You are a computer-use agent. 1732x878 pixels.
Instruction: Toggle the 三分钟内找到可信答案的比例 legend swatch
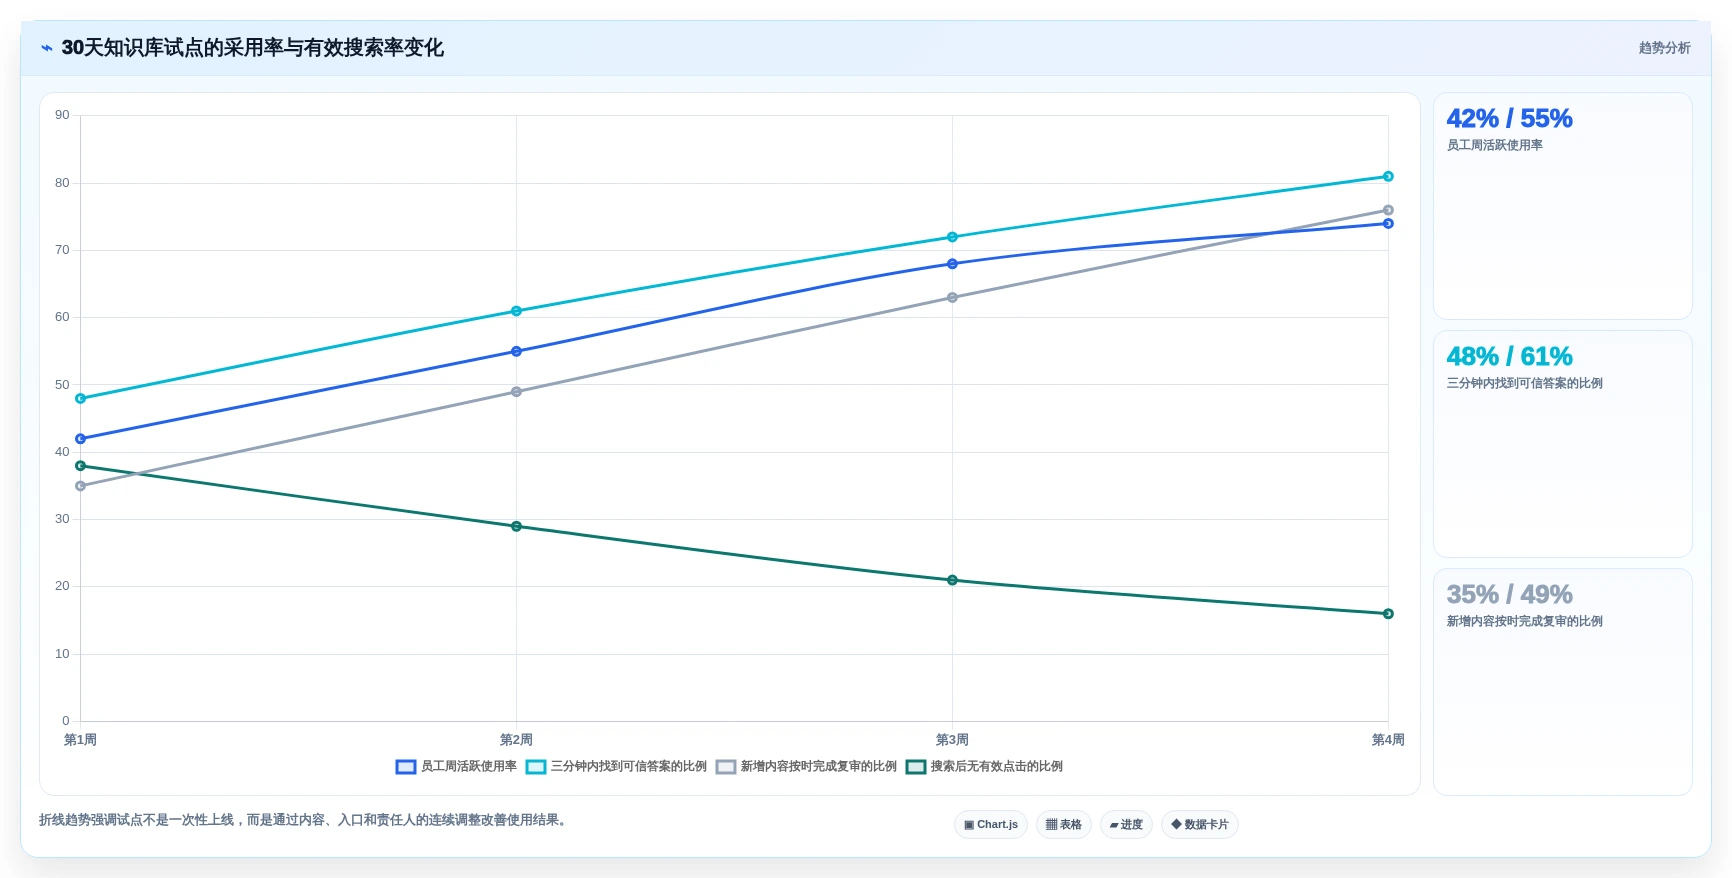(x=536, y=767)
